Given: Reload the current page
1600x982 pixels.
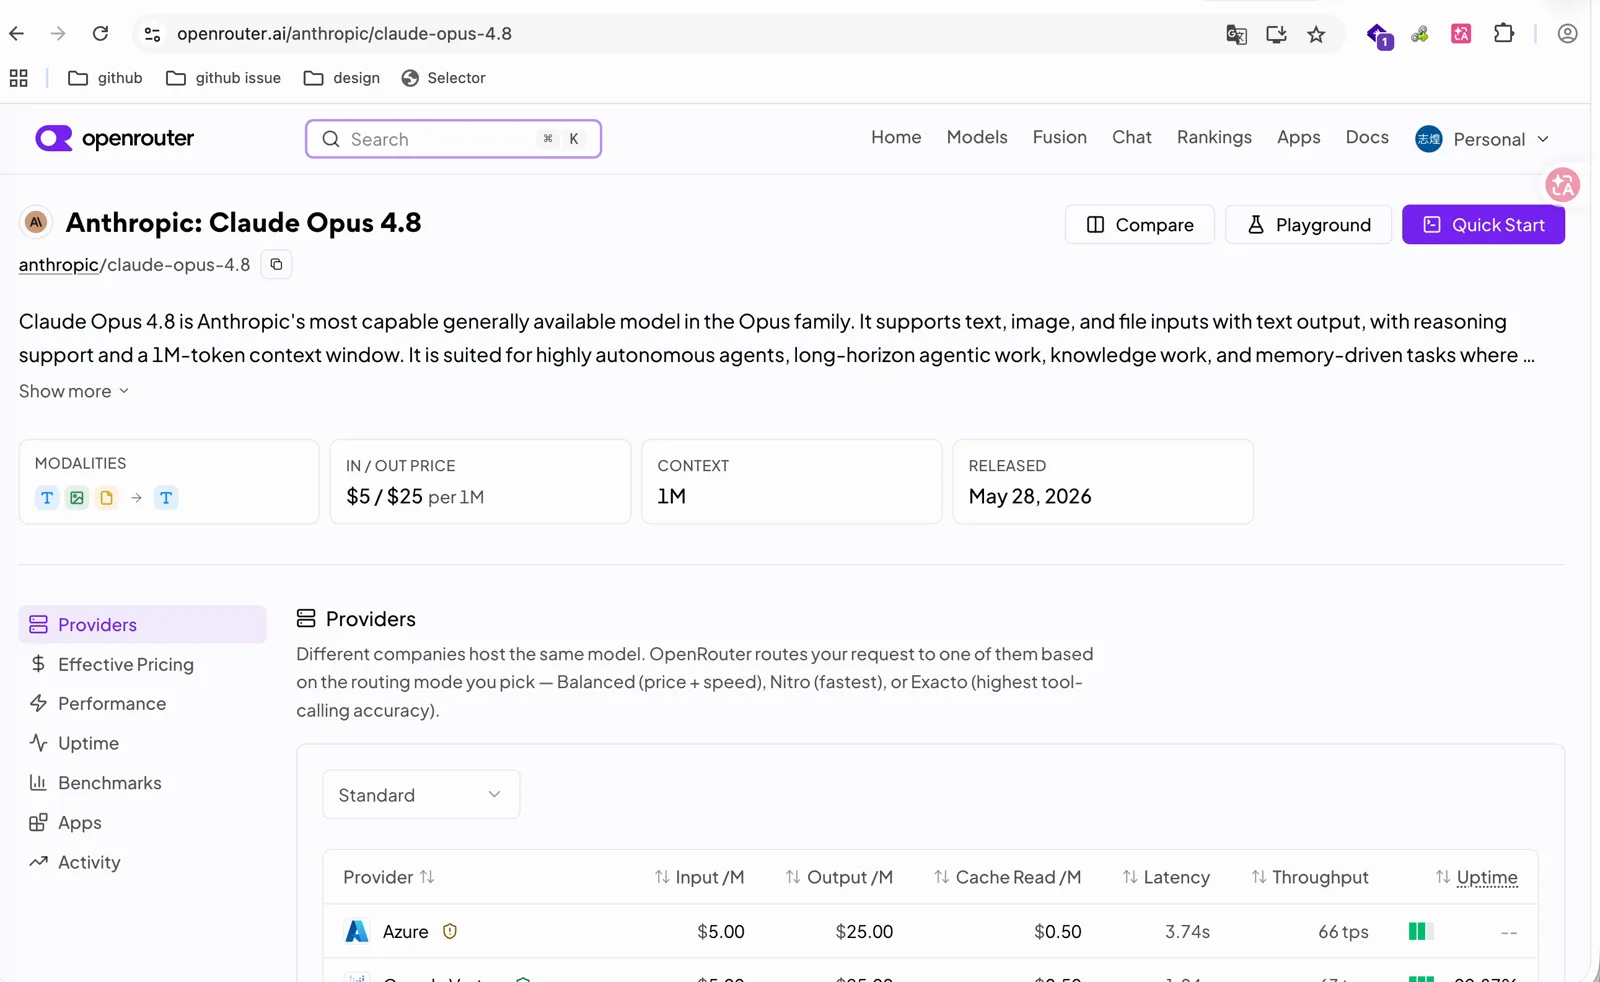Looking at the screenshot, I should pos(100,34).
